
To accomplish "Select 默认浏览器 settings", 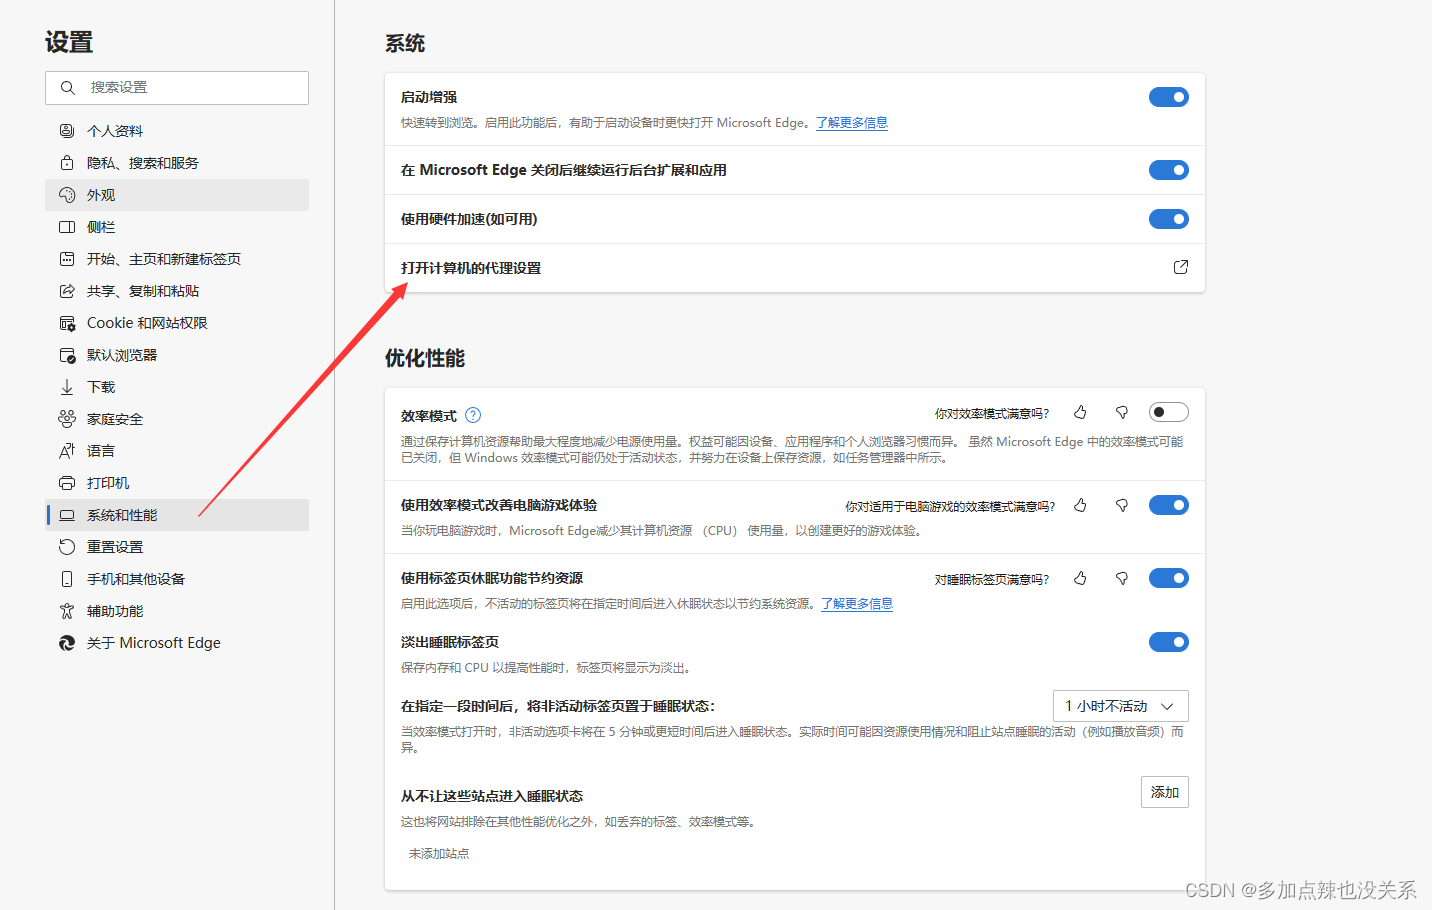I will 177,355.
